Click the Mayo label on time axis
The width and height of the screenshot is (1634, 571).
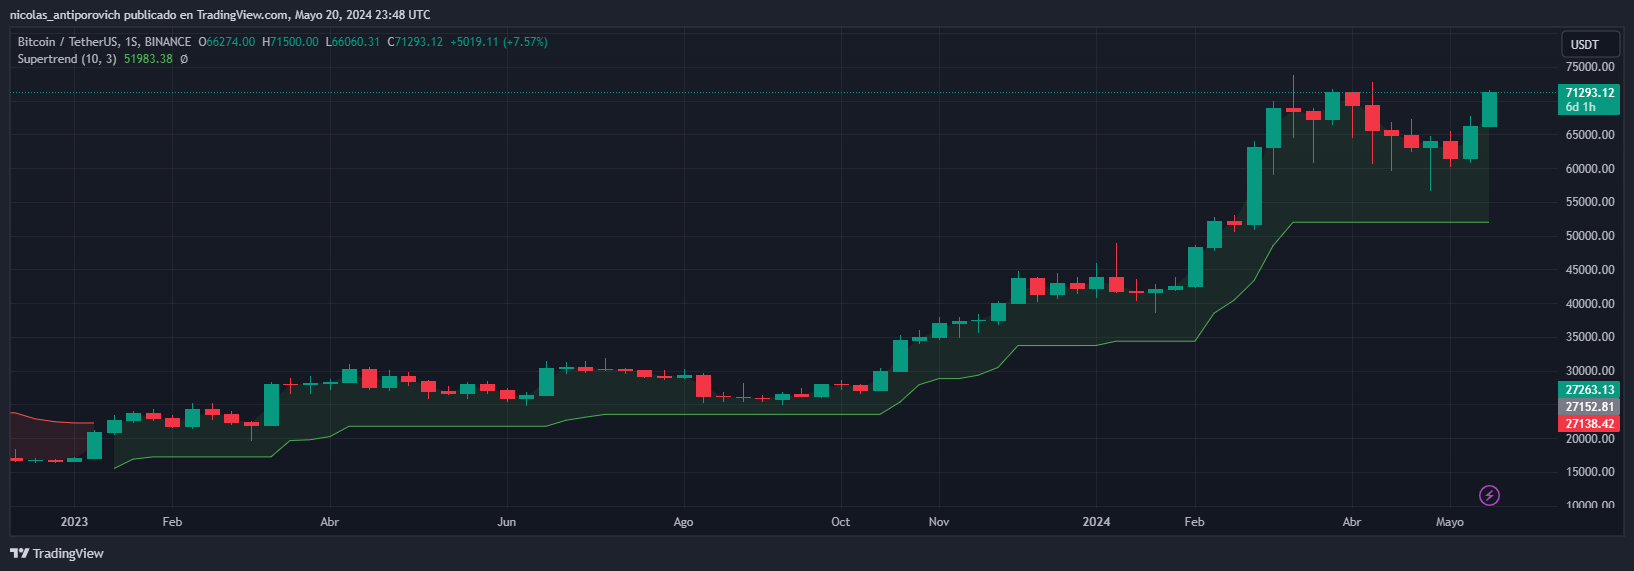(1450, 522)
